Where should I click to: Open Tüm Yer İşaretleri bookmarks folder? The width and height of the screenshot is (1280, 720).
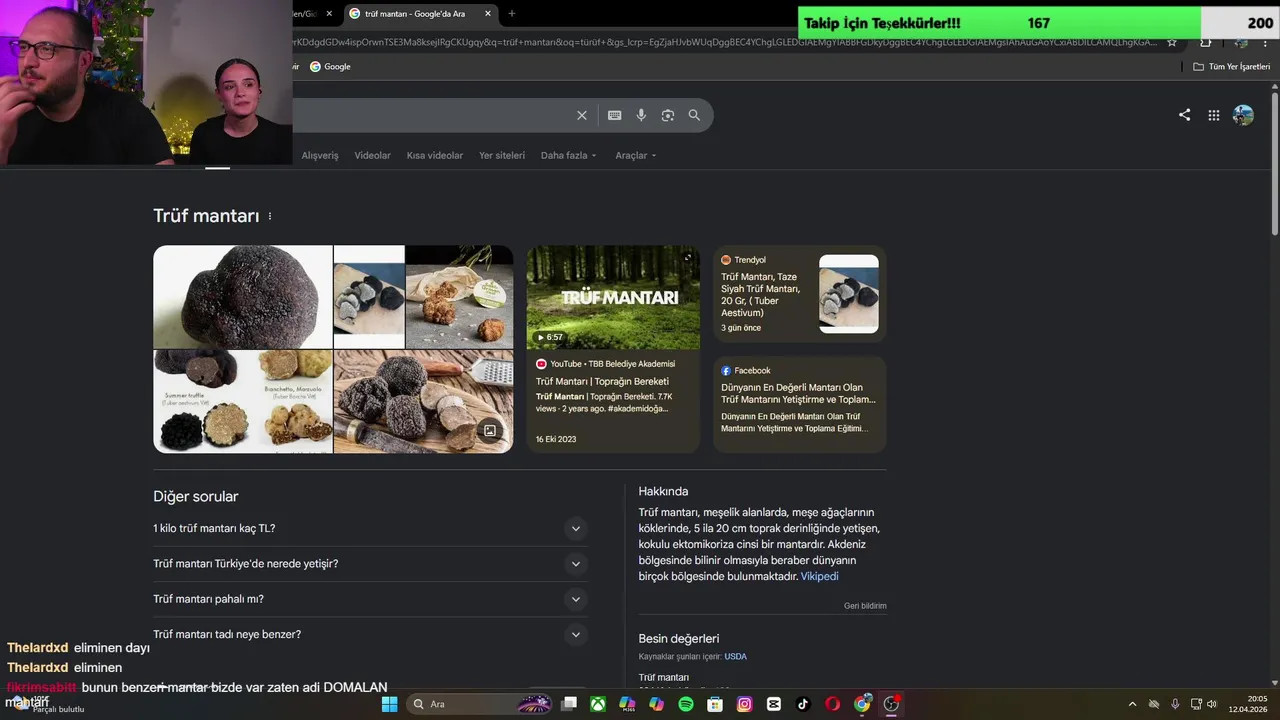[1232, 66]
